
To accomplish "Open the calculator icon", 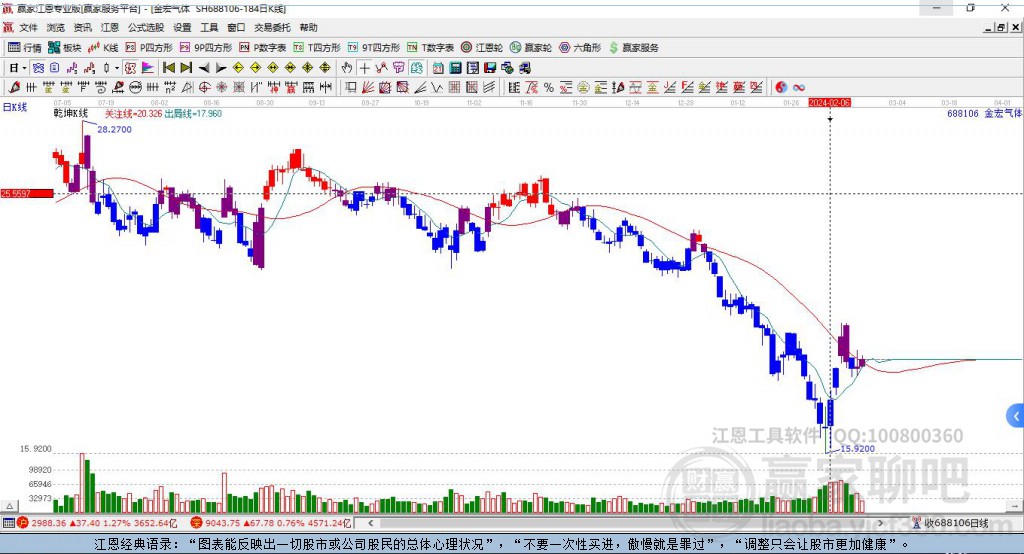I will (455, 67).
